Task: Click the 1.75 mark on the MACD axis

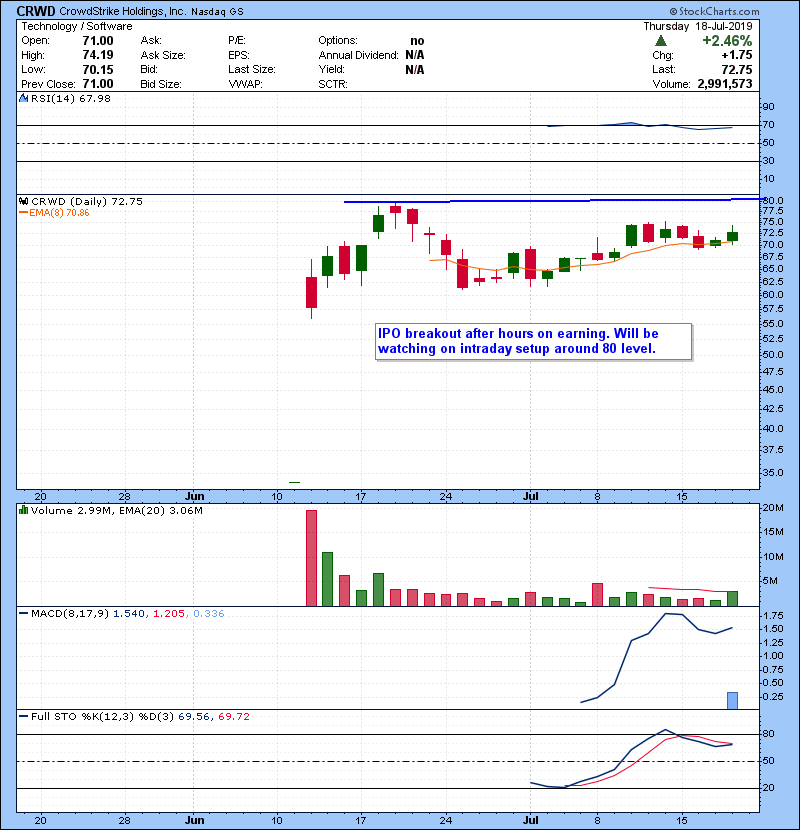Action: pyautogui.click(x=774, y=615)
